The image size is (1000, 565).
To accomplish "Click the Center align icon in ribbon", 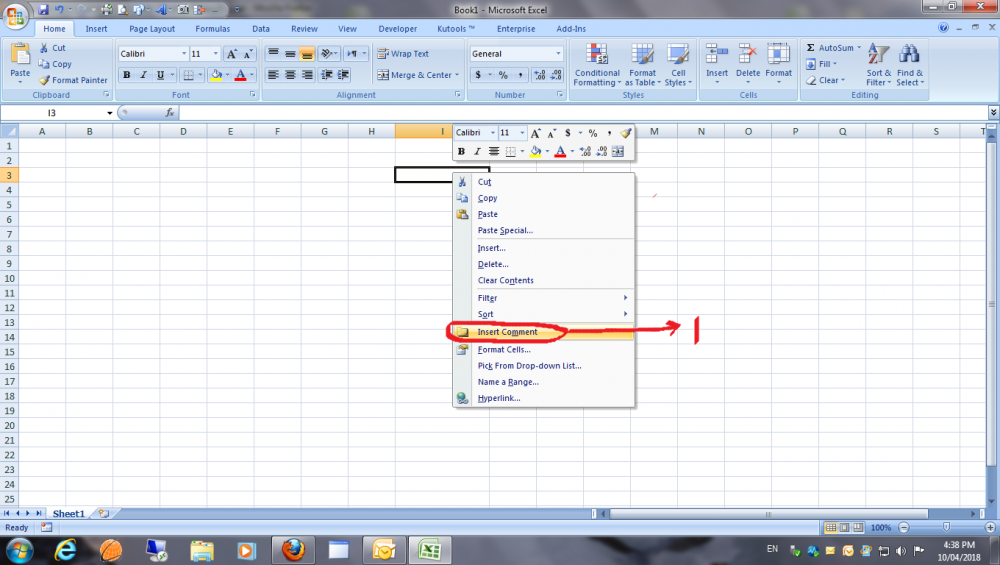I will (290, 75).
